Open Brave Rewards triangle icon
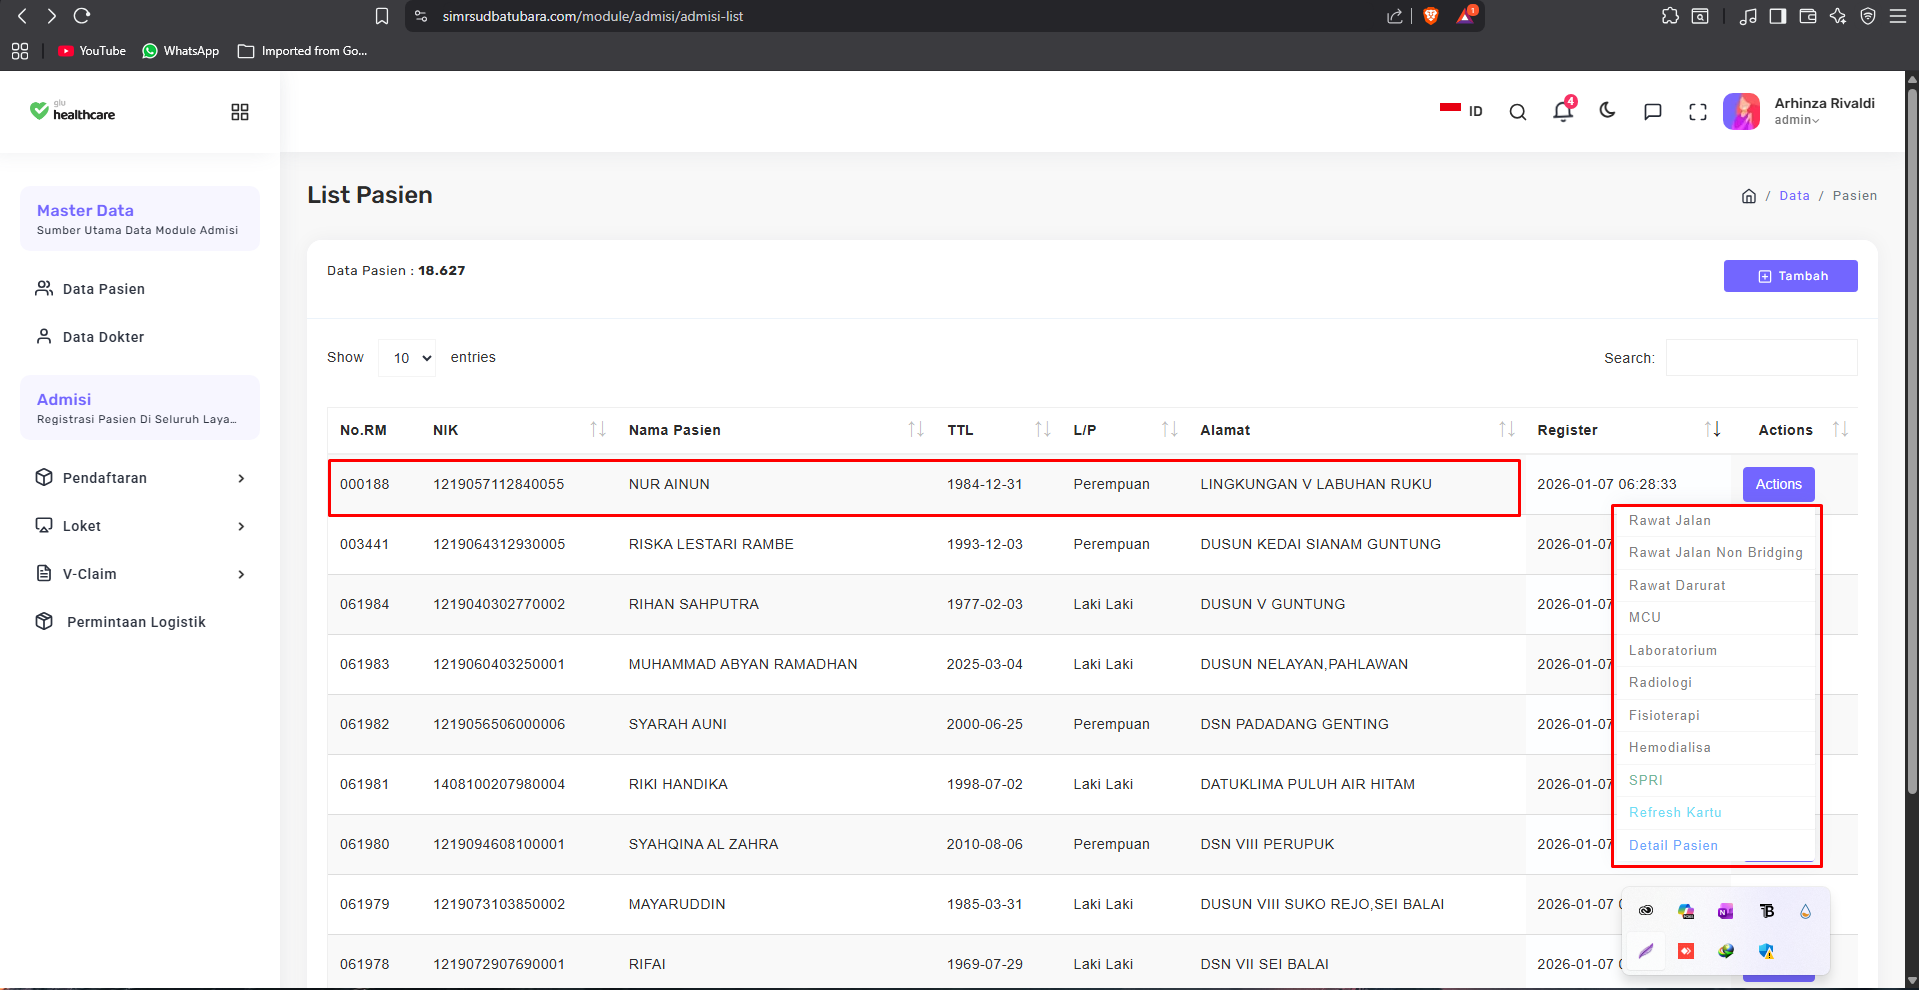Image resolution: width=1919 pixels, height=990 pixels. (x=1465, y=15)
